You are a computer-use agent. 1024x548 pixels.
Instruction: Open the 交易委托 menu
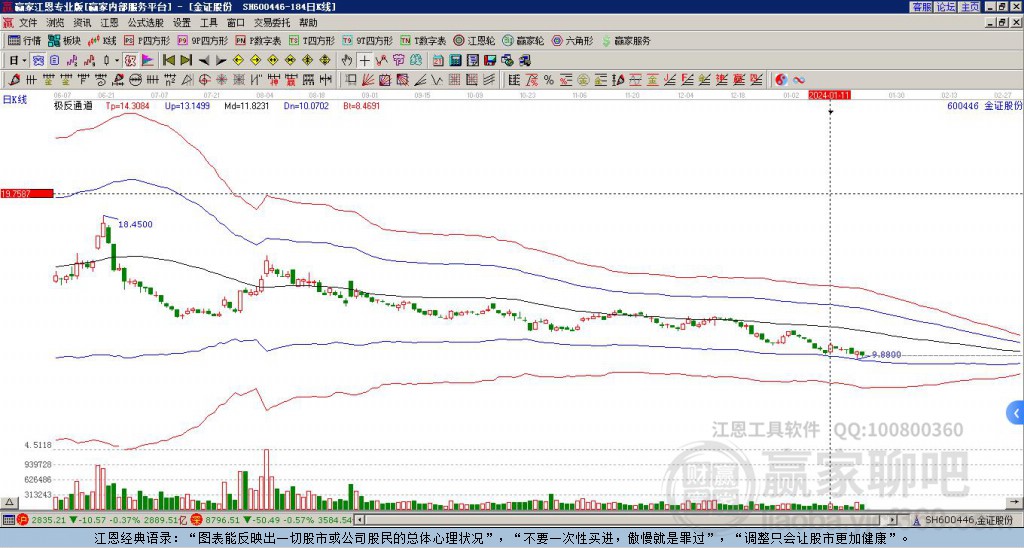272,23
